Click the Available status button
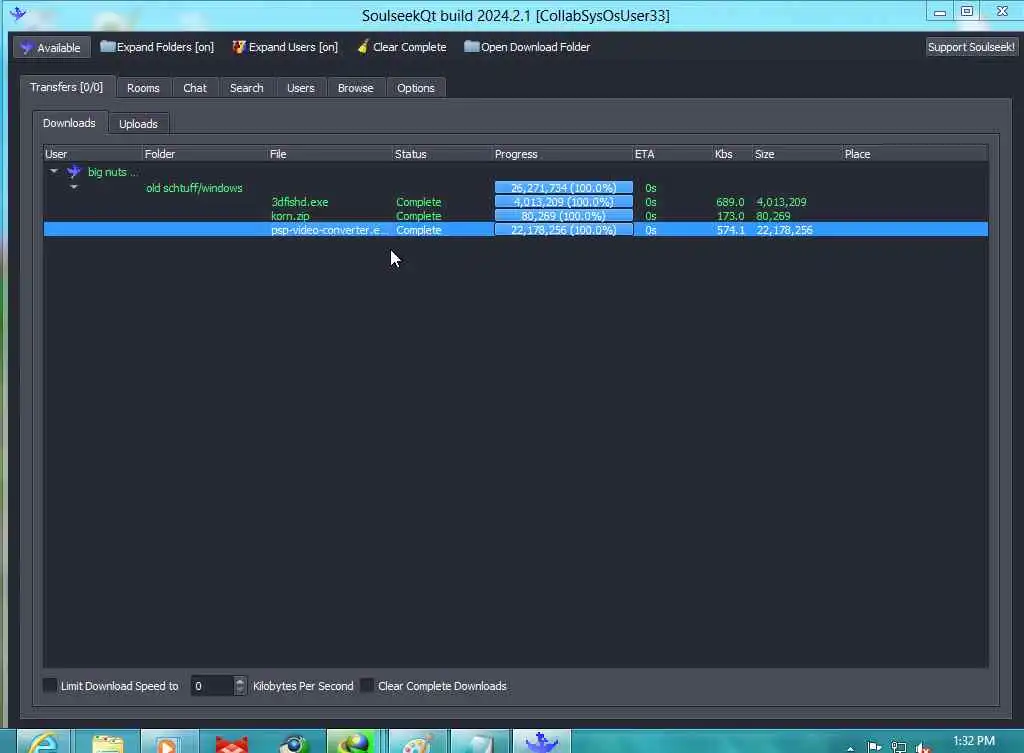This screenshot has height=753, width=1024. pyautogui.click(x=51, y=48)
